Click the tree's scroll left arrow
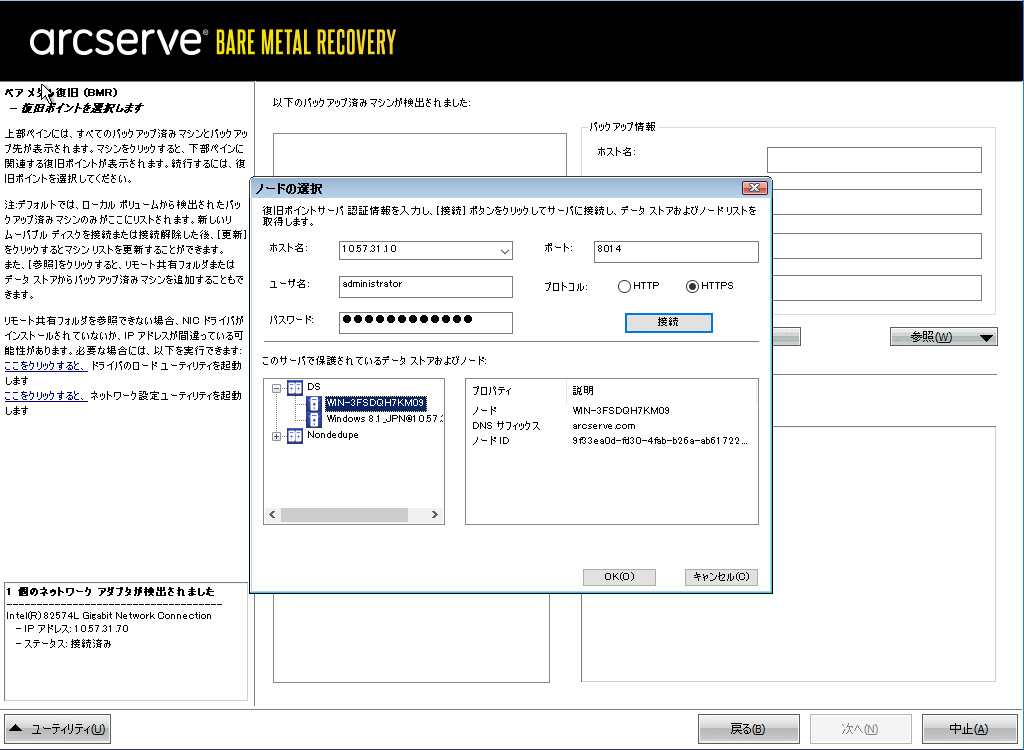The height and width of the screenshot is (750, 1024). click(272, 515)
